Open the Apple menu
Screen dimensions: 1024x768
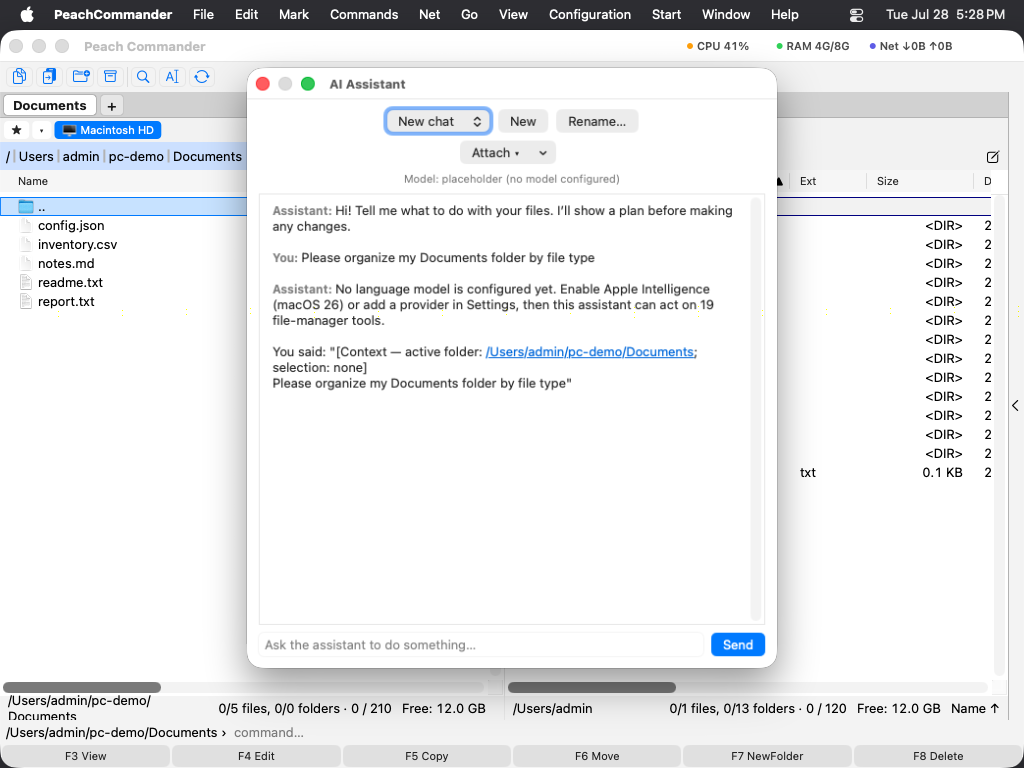point(27,14)
